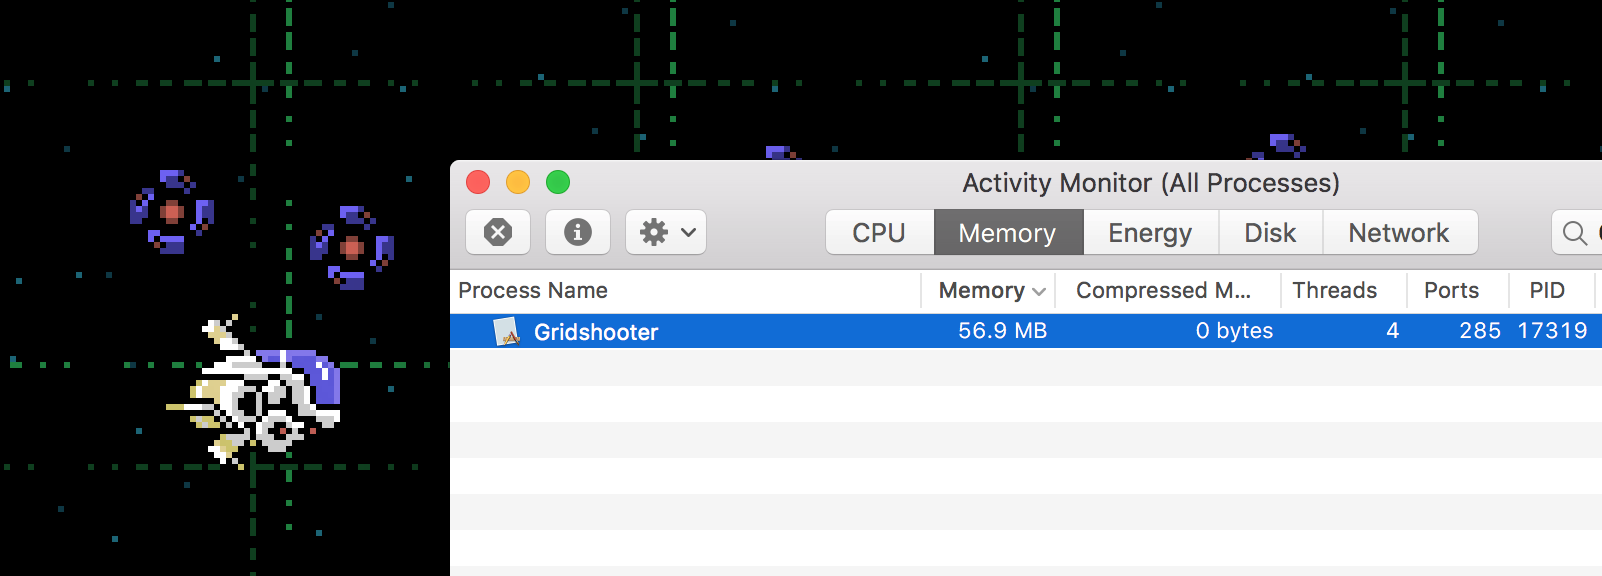The image size is (1602, 576).
Task: Click the right blue ring enemy
Action: point(352,247)
